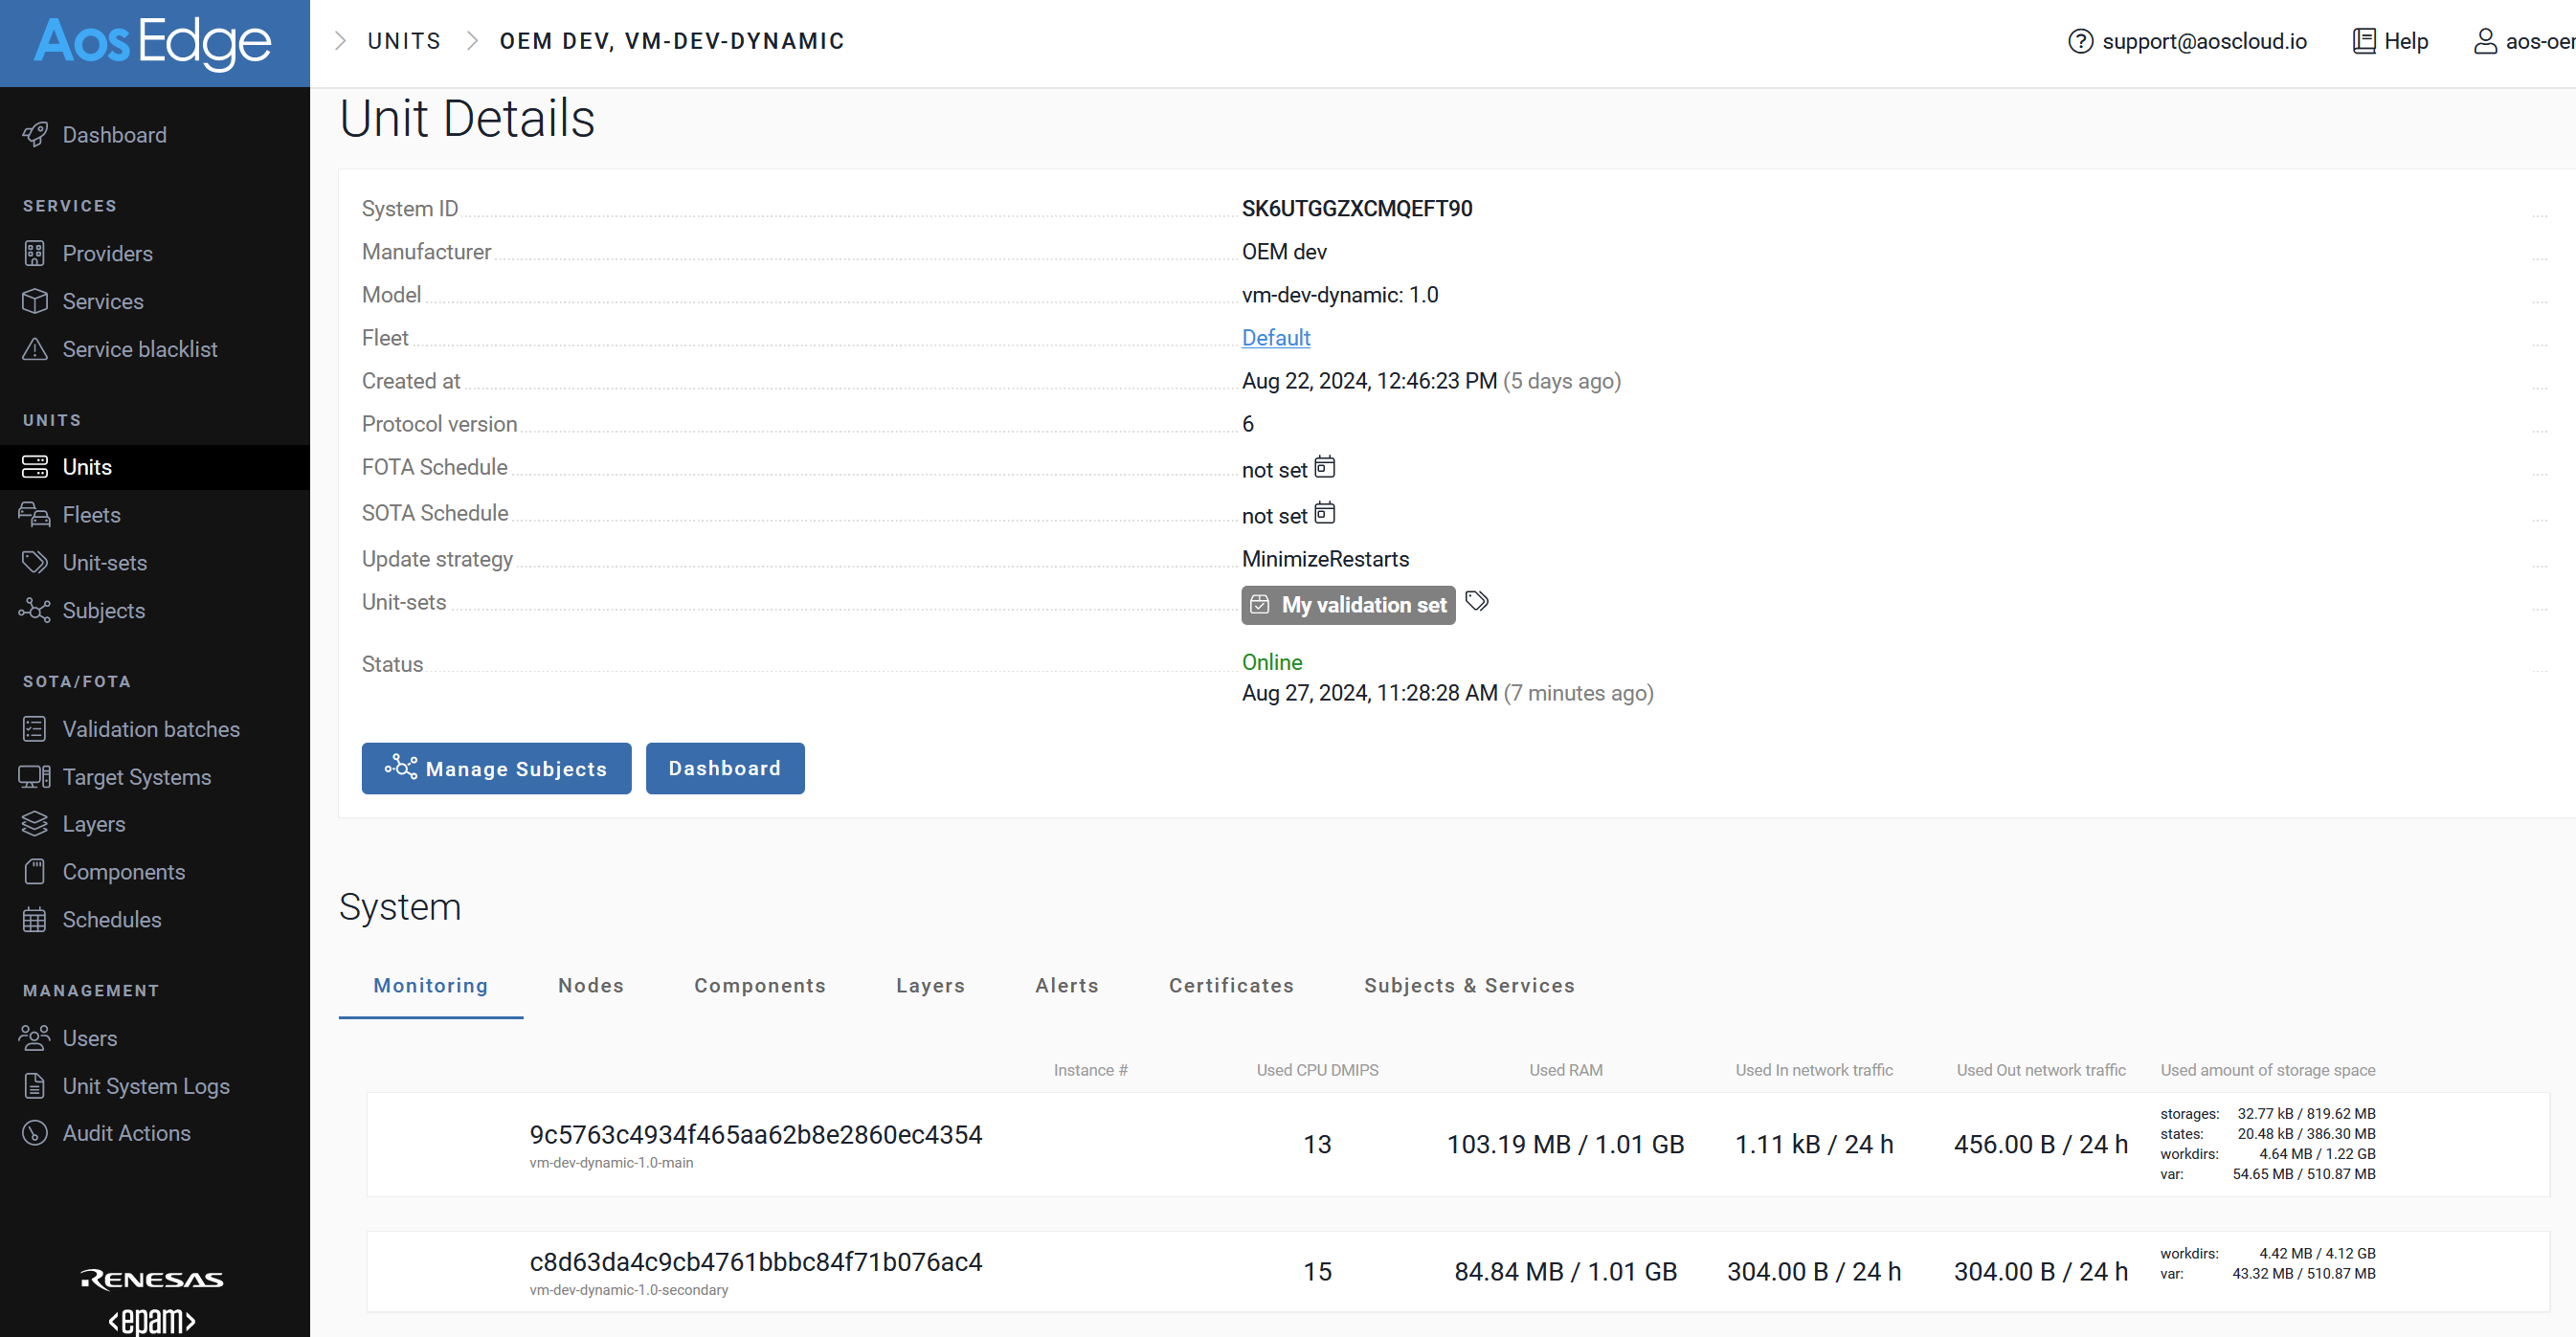The width and height of the screenshot is (2576, 1337).
Task: Open the Service blacklist section
Action: (140, 349)
